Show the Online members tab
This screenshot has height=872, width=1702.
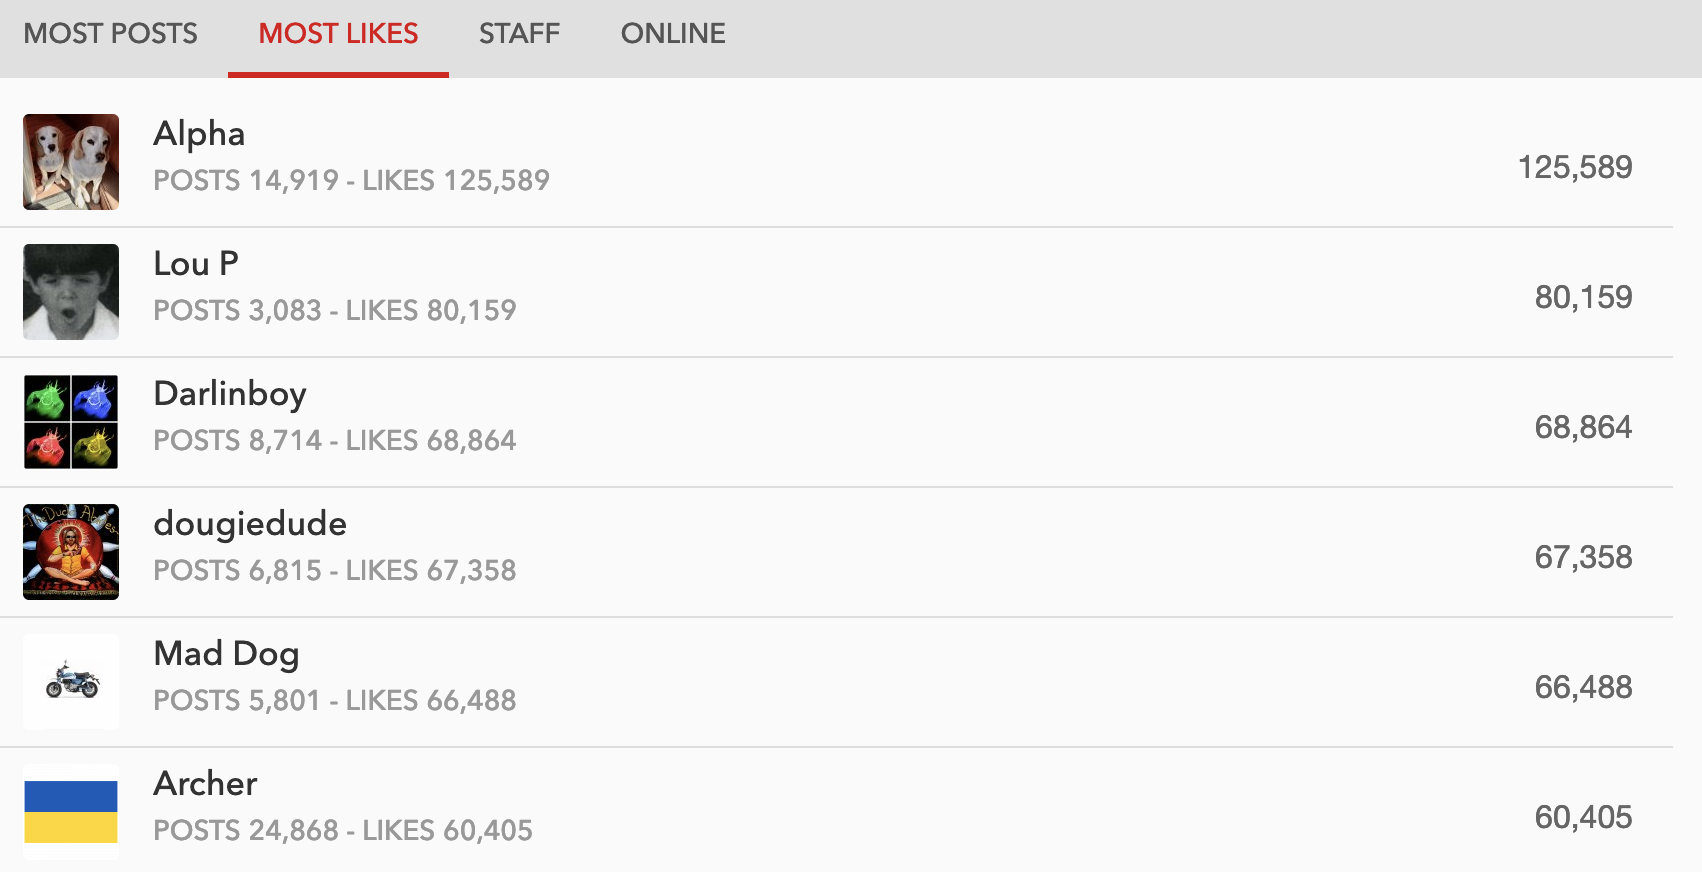coord(673,34)
